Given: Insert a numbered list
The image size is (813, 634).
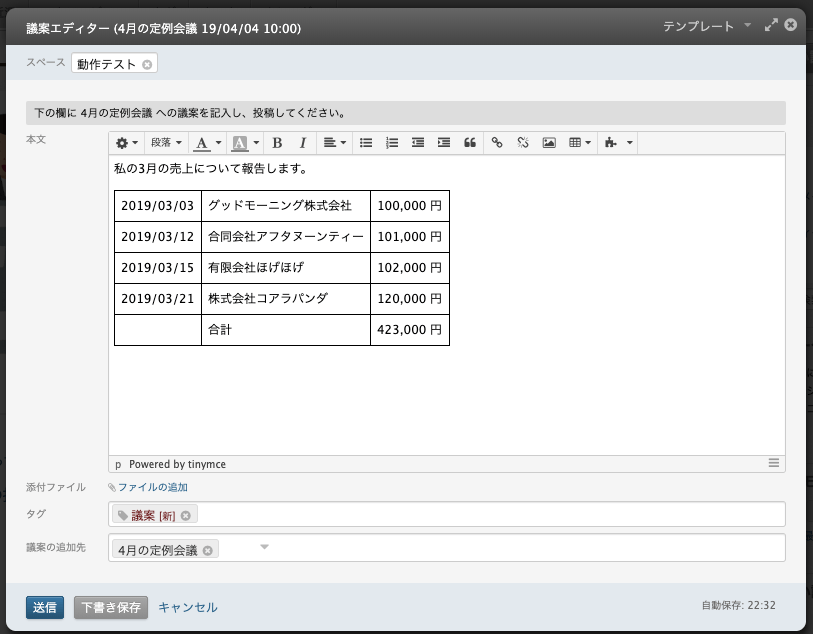Looking at the screenshot, I should (x=392, y=143).
